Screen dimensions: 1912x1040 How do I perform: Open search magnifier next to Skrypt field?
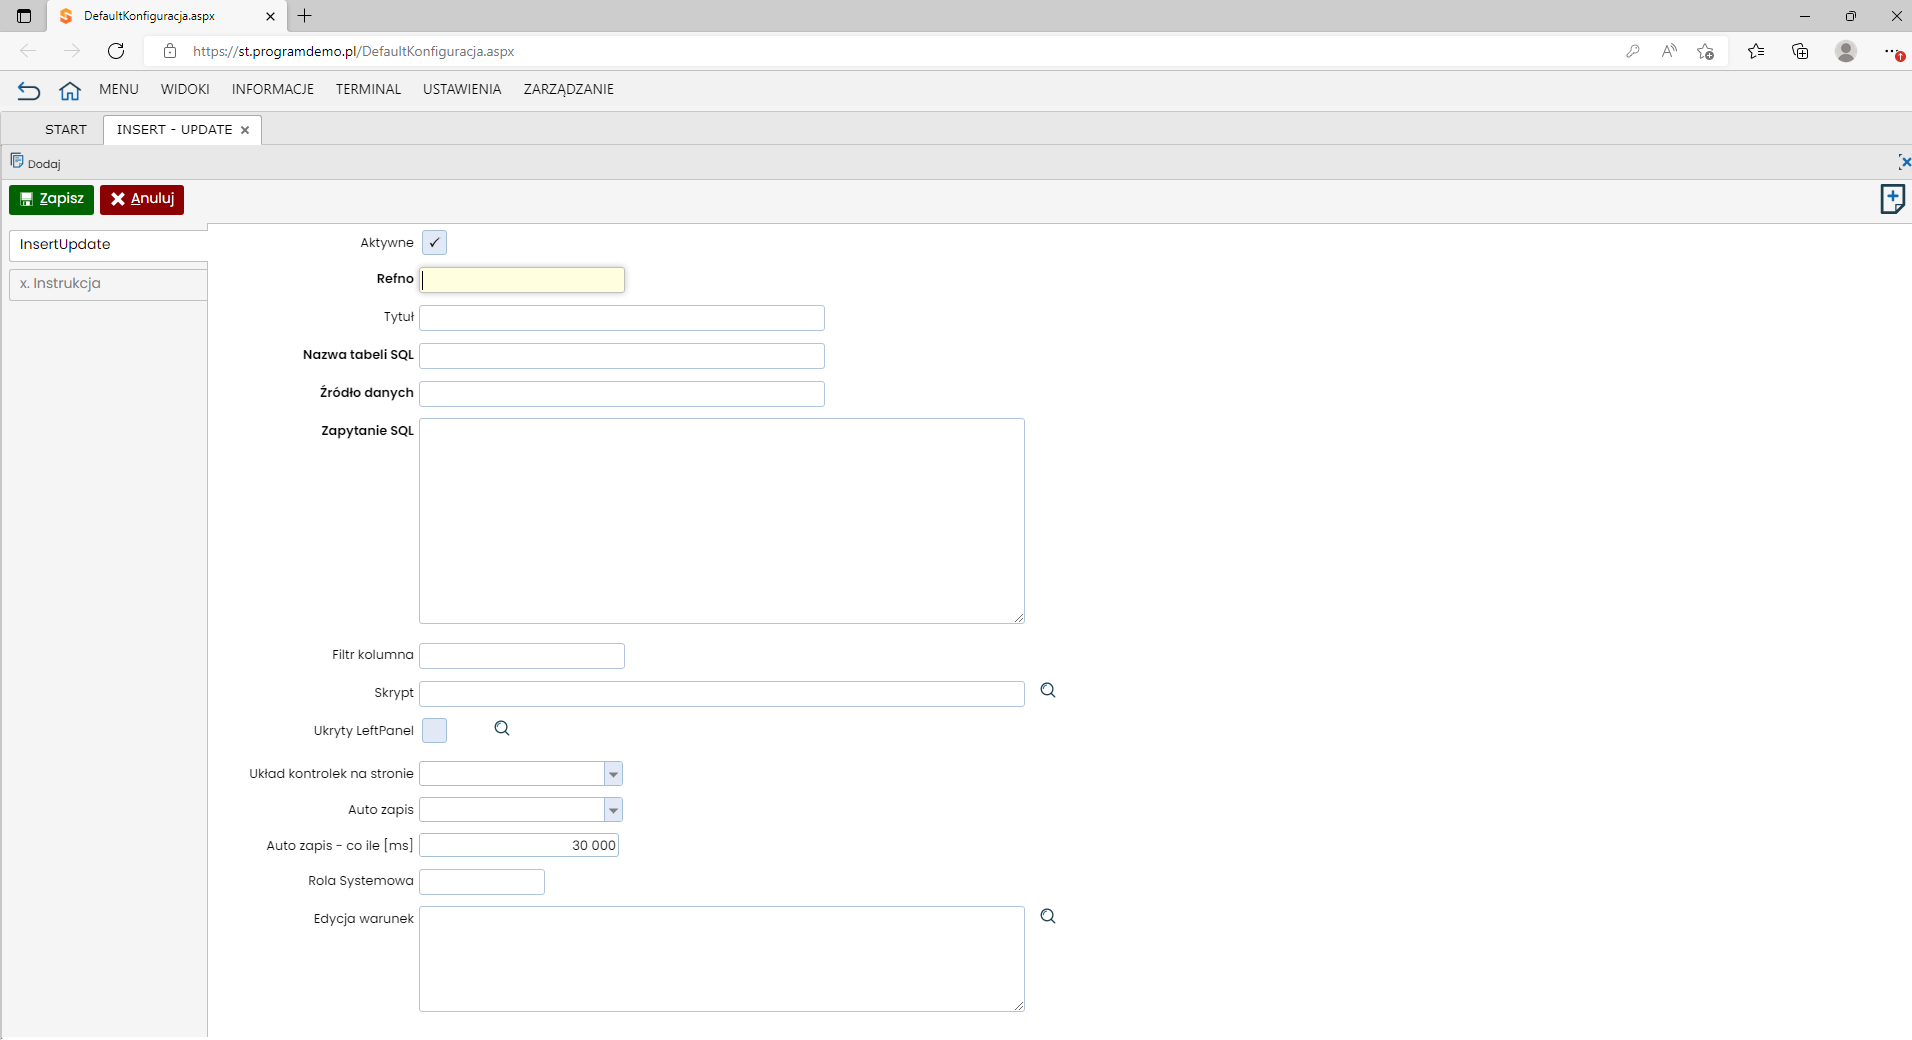coord(1048,691)
